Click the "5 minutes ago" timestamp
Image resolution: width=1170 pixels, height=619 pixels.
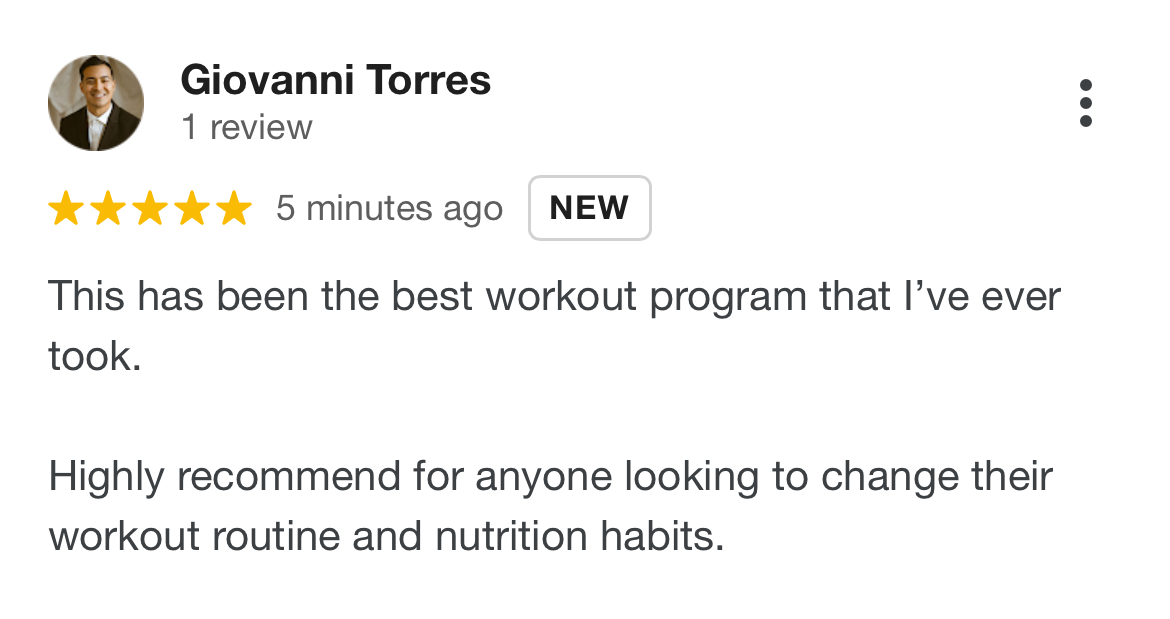(390, 209)
